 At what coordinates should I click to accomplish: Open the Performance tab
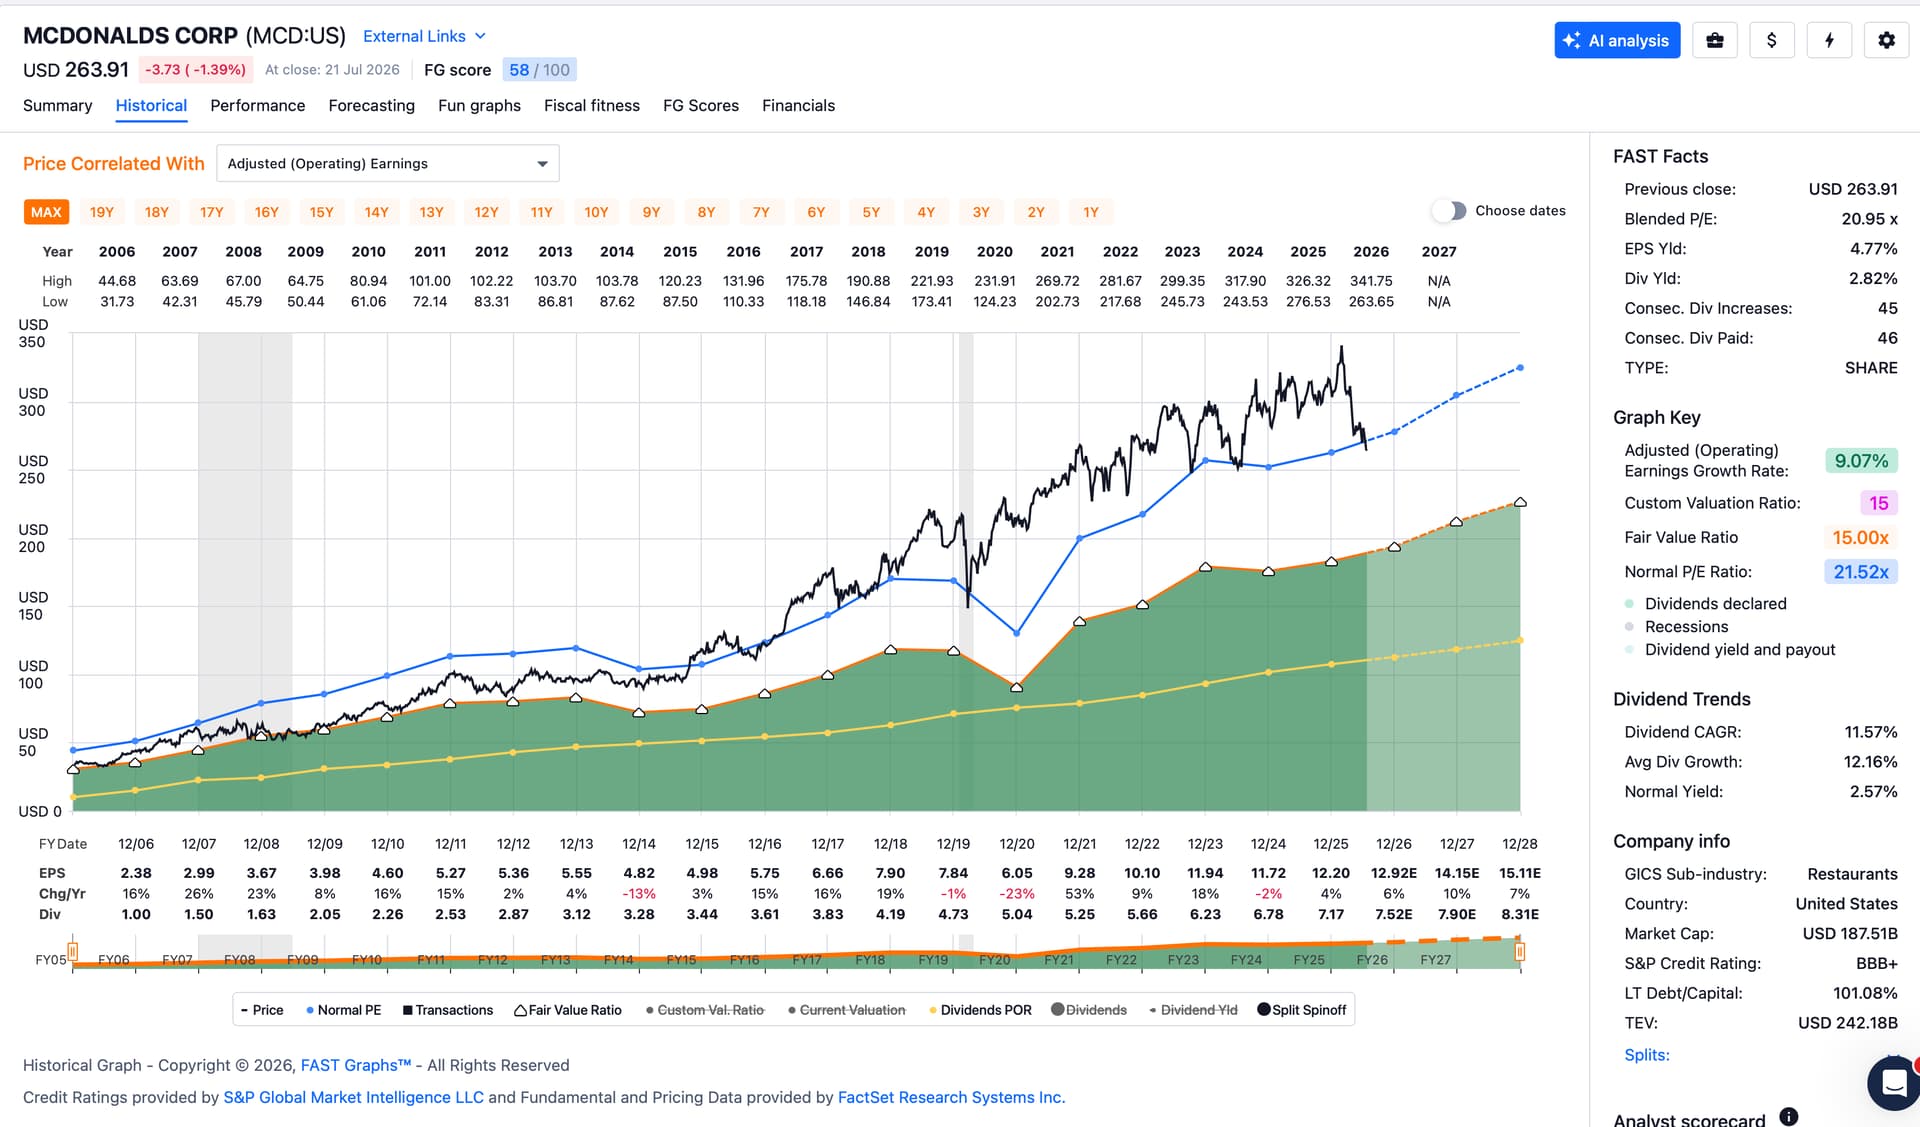coord(257,106)
